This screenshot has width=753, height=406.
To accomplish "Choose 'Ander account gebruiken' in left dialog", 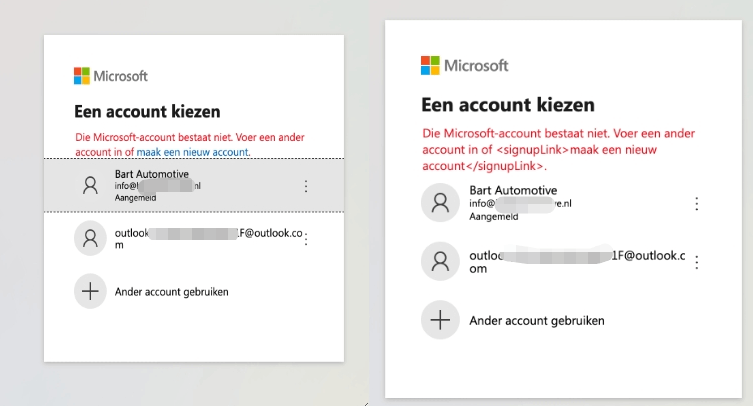I will [x=171, y=292].
